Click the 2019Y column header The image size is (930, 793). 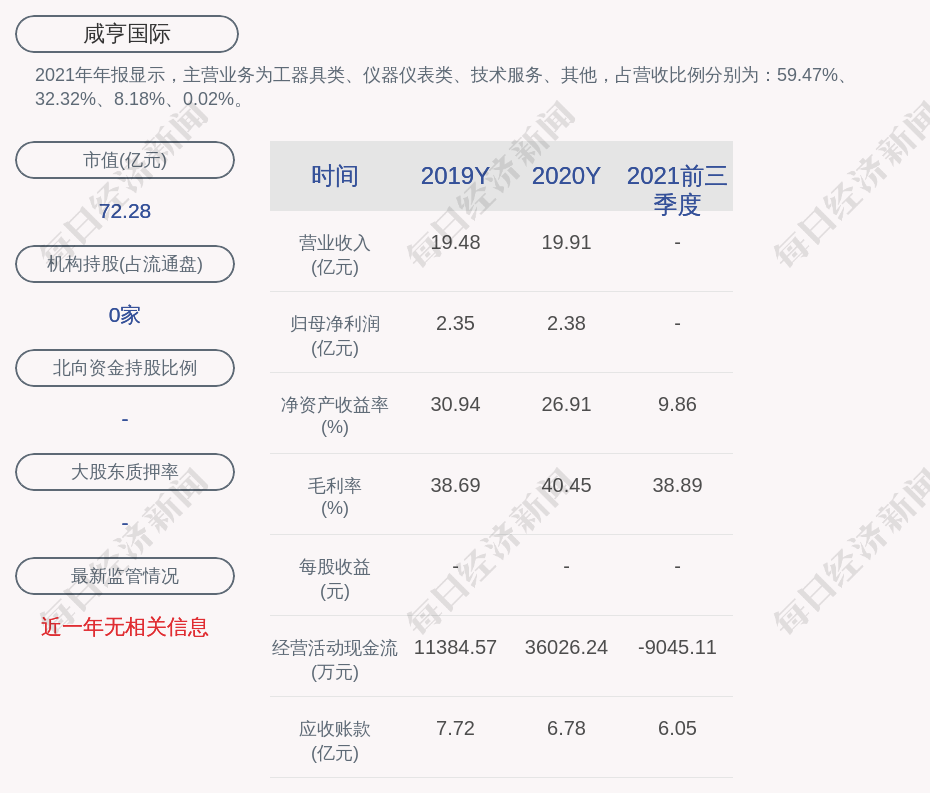[455, 176]
